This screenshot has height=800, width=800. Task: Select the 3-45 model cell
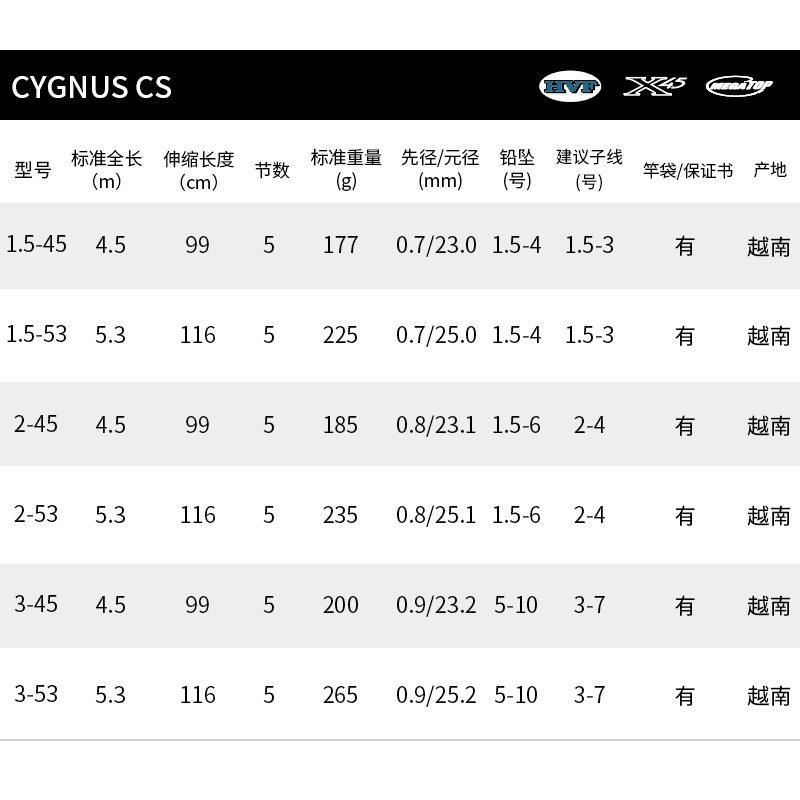click(x=36, y=604)
